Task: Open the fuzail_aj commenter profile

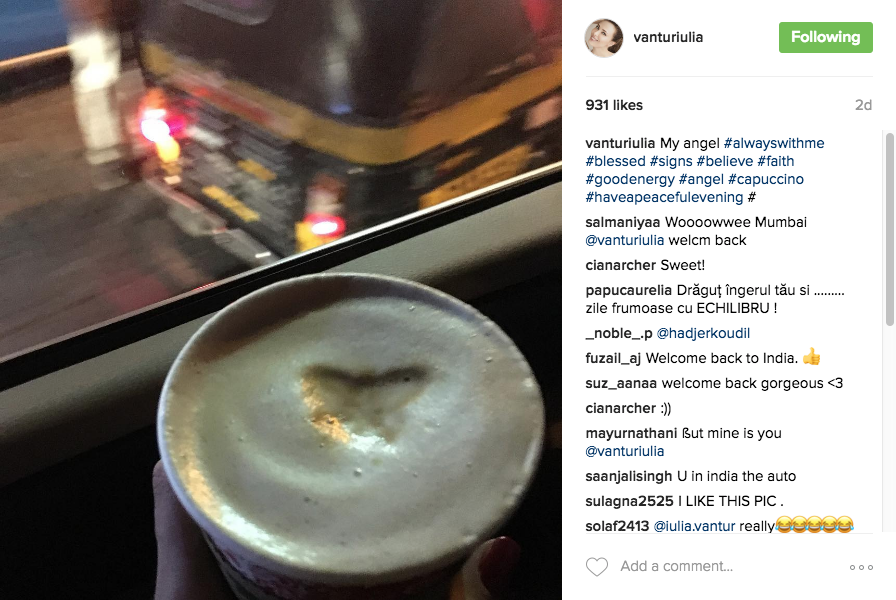Action: (613, 358)
